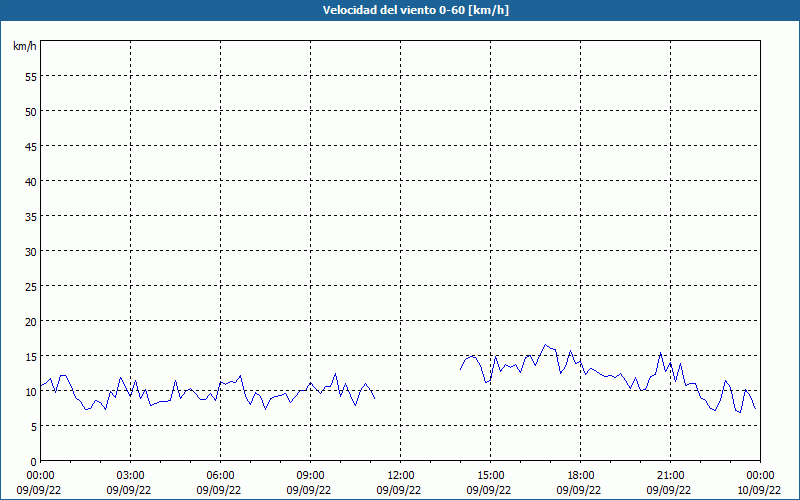The image size is (800, 500).
Task: Click the y-axis value 0
Action: coord(34,462)
